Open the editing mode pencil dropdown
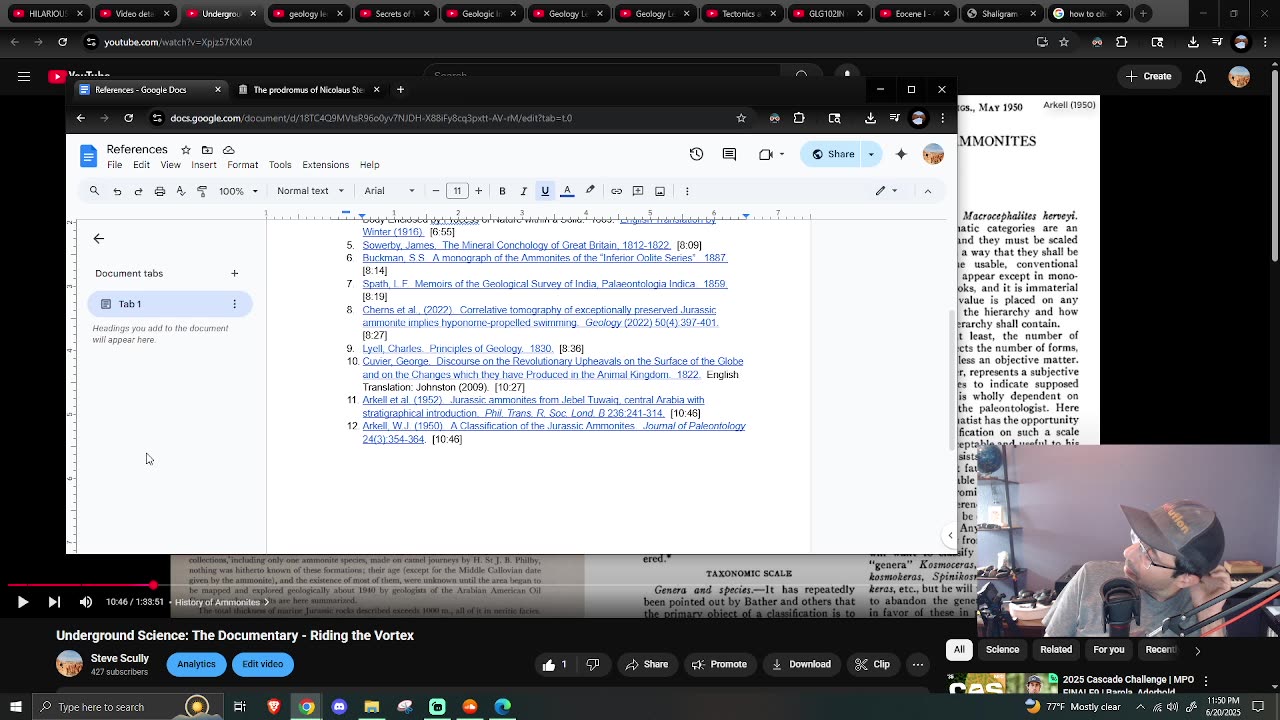 pyautogui.click(x=886, y=191)
